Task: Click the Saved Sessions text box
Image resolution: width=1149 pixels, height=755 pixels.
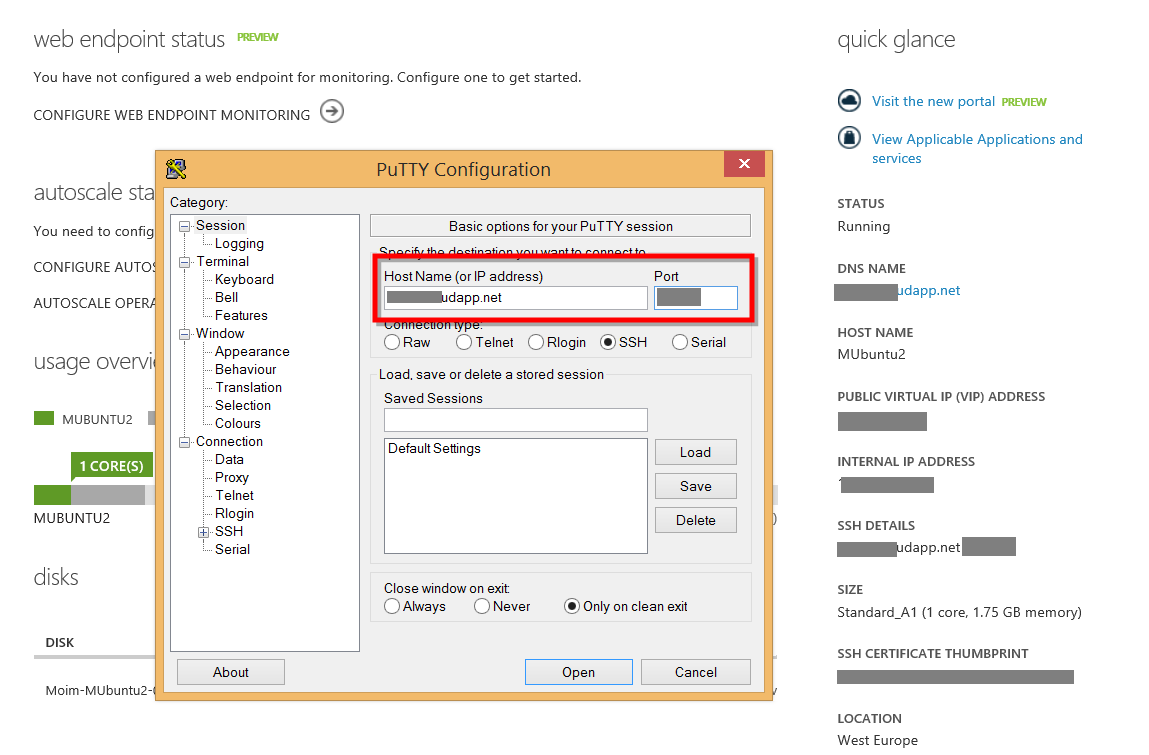Action: tap(515, 420)
